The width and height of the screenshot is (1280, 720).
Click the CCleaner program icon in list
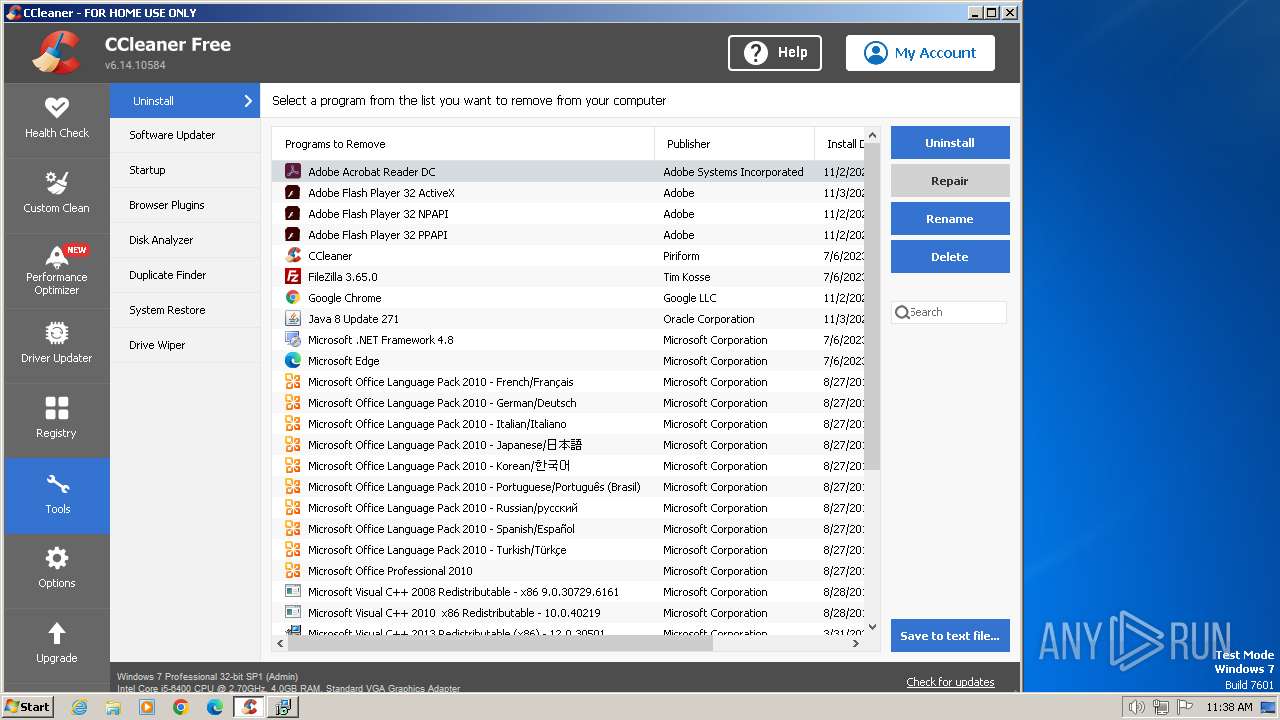coord(293,255)
